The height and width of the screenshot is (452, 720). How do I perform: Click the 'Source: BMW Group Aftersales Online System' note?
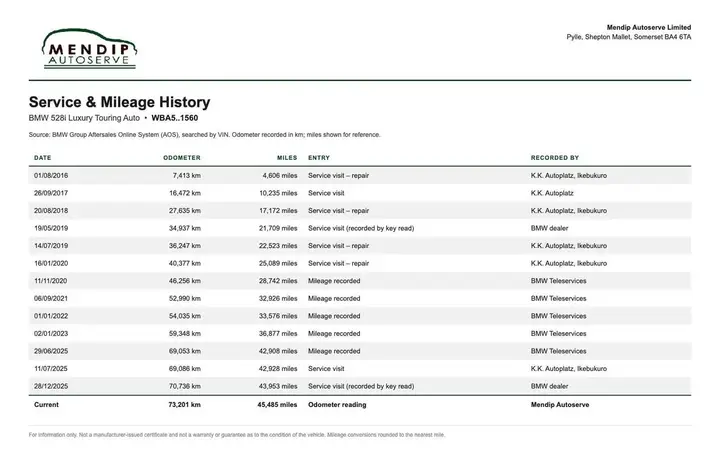point(204,135)
